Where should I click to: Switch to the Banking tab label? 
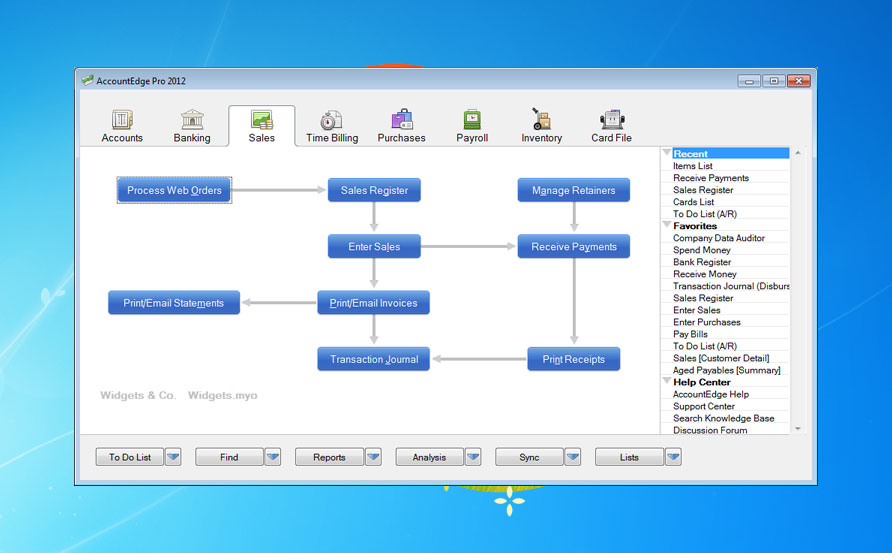pos(192,138)
